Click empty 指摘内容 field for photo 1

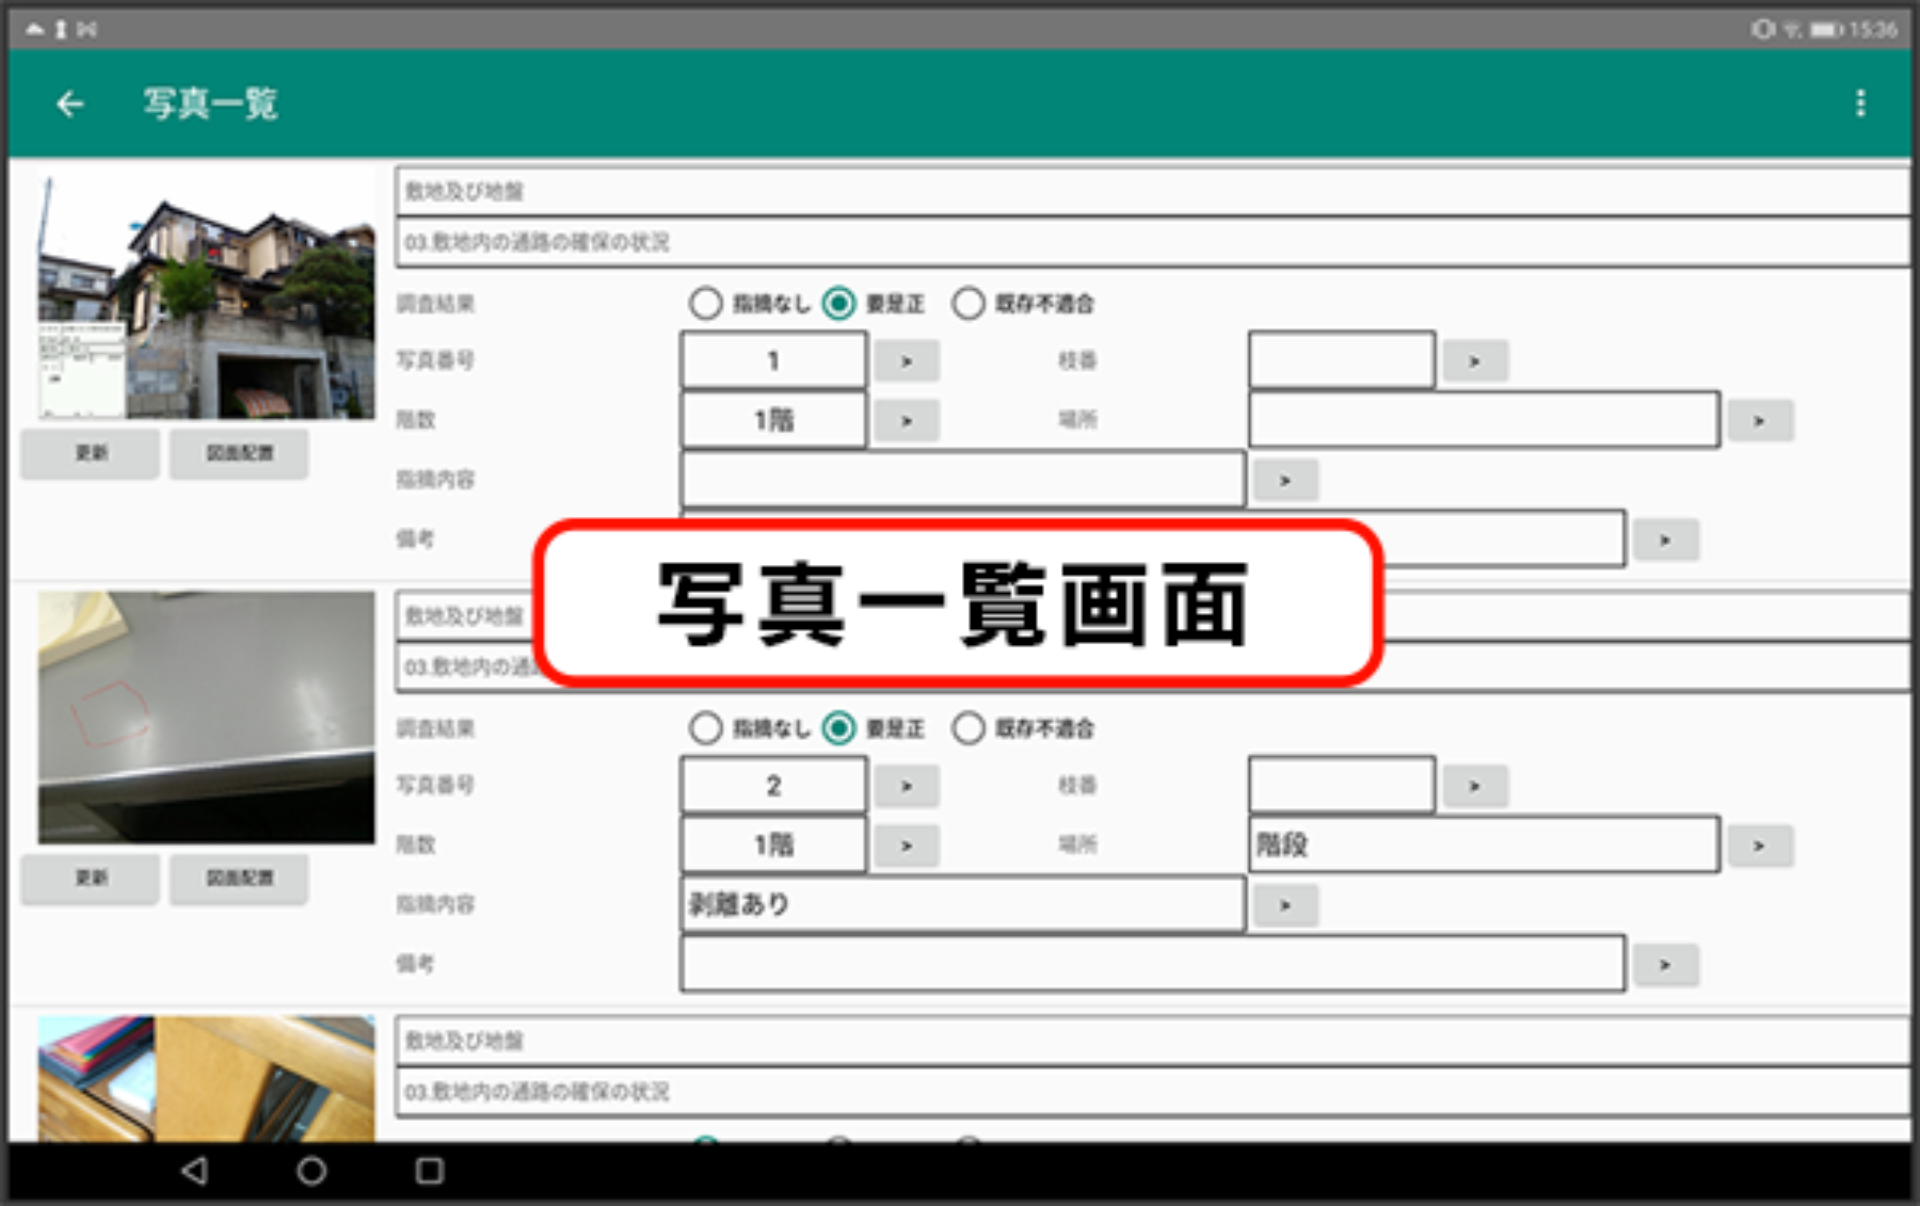(x=963, y=481)
